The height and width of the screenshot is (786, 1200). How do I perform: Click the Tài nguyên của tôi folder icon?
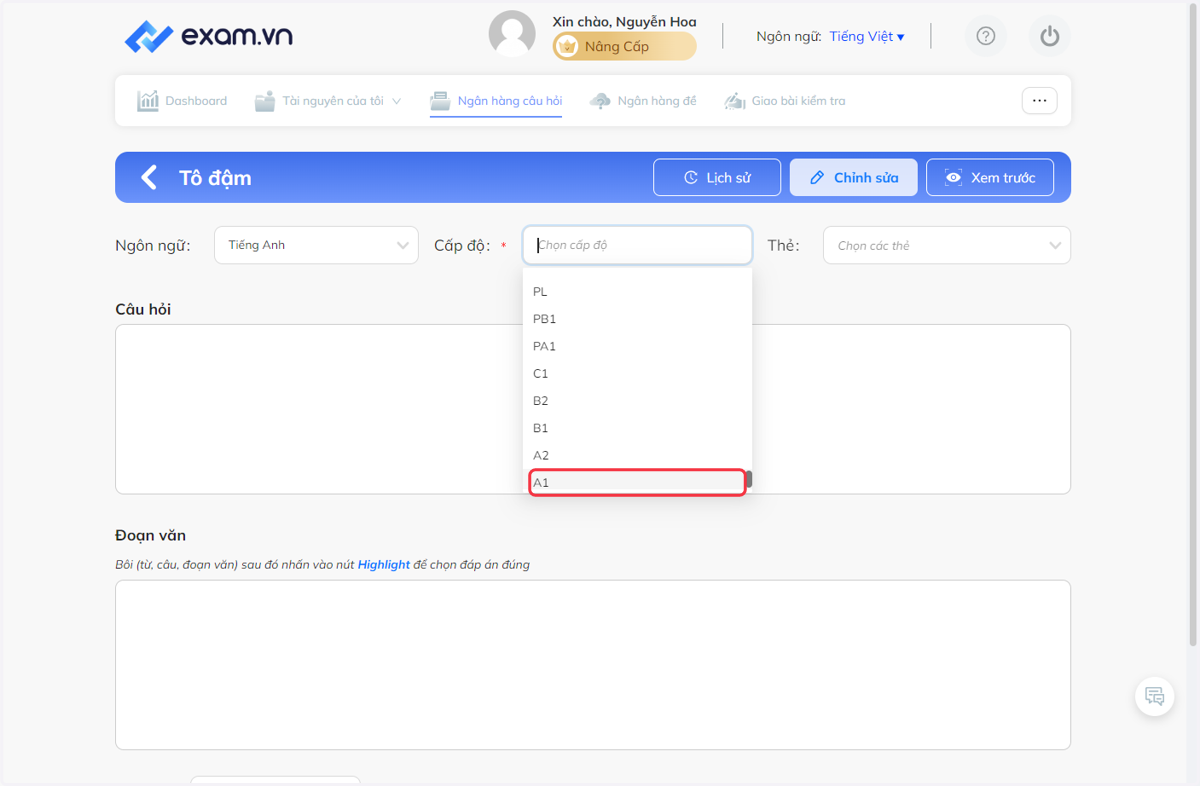point(265,101)
